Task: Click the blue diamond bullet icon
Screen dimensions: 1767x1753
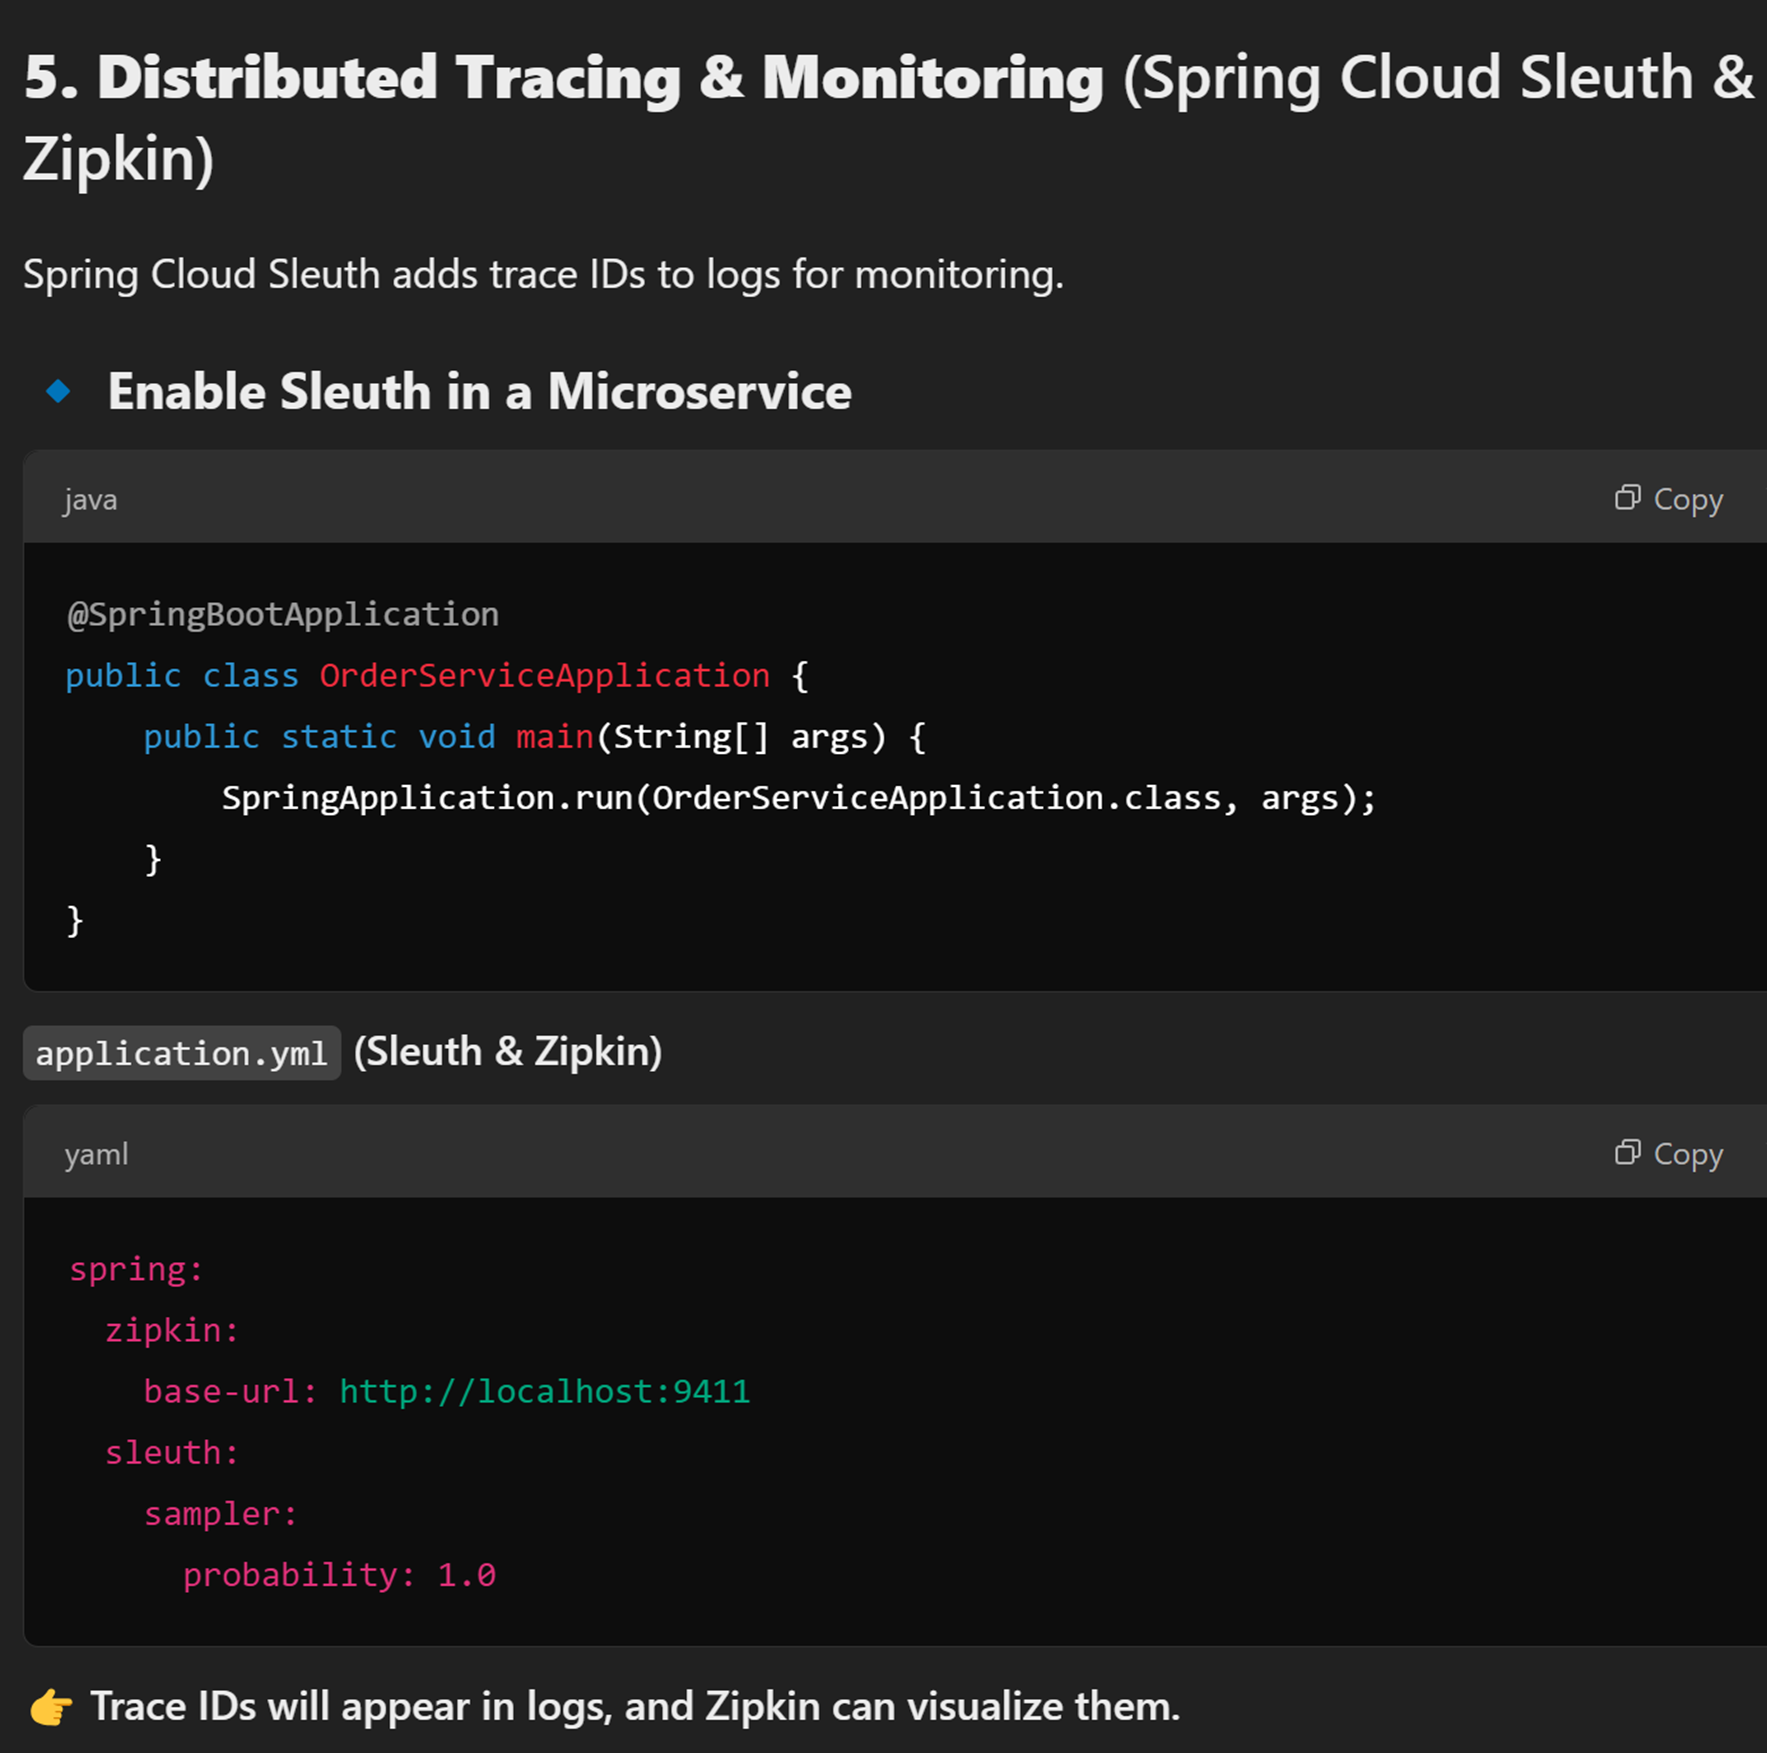Action: [58, 391]
